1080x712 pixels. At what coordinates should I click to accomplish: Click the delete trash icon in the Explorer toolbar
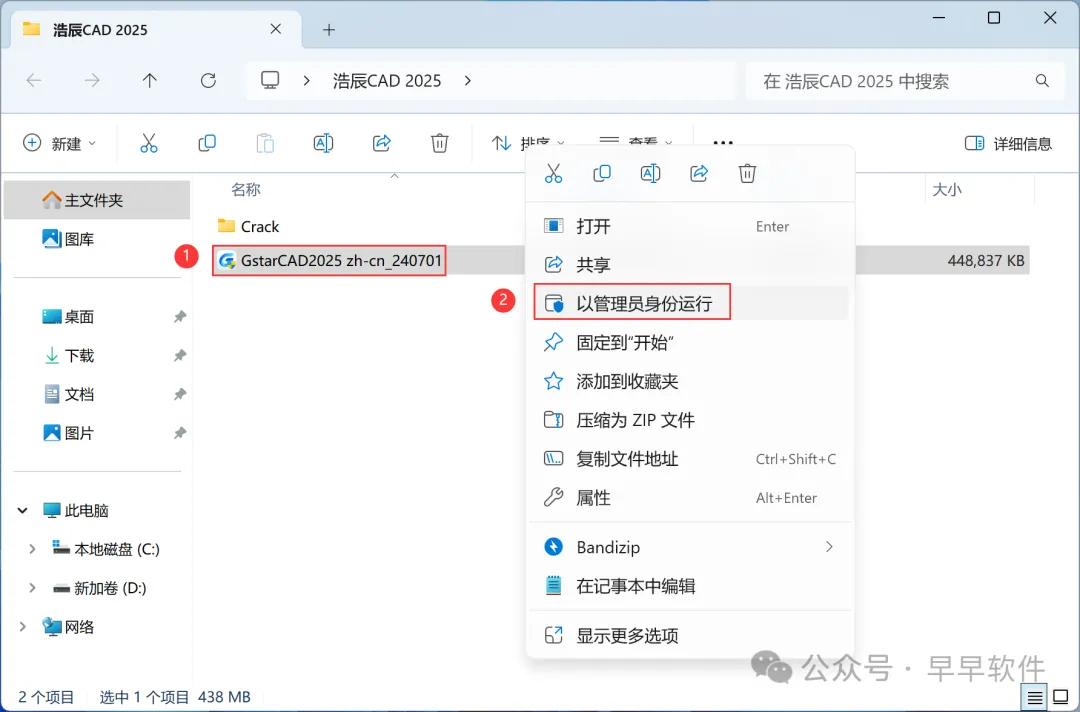point(439,143)
